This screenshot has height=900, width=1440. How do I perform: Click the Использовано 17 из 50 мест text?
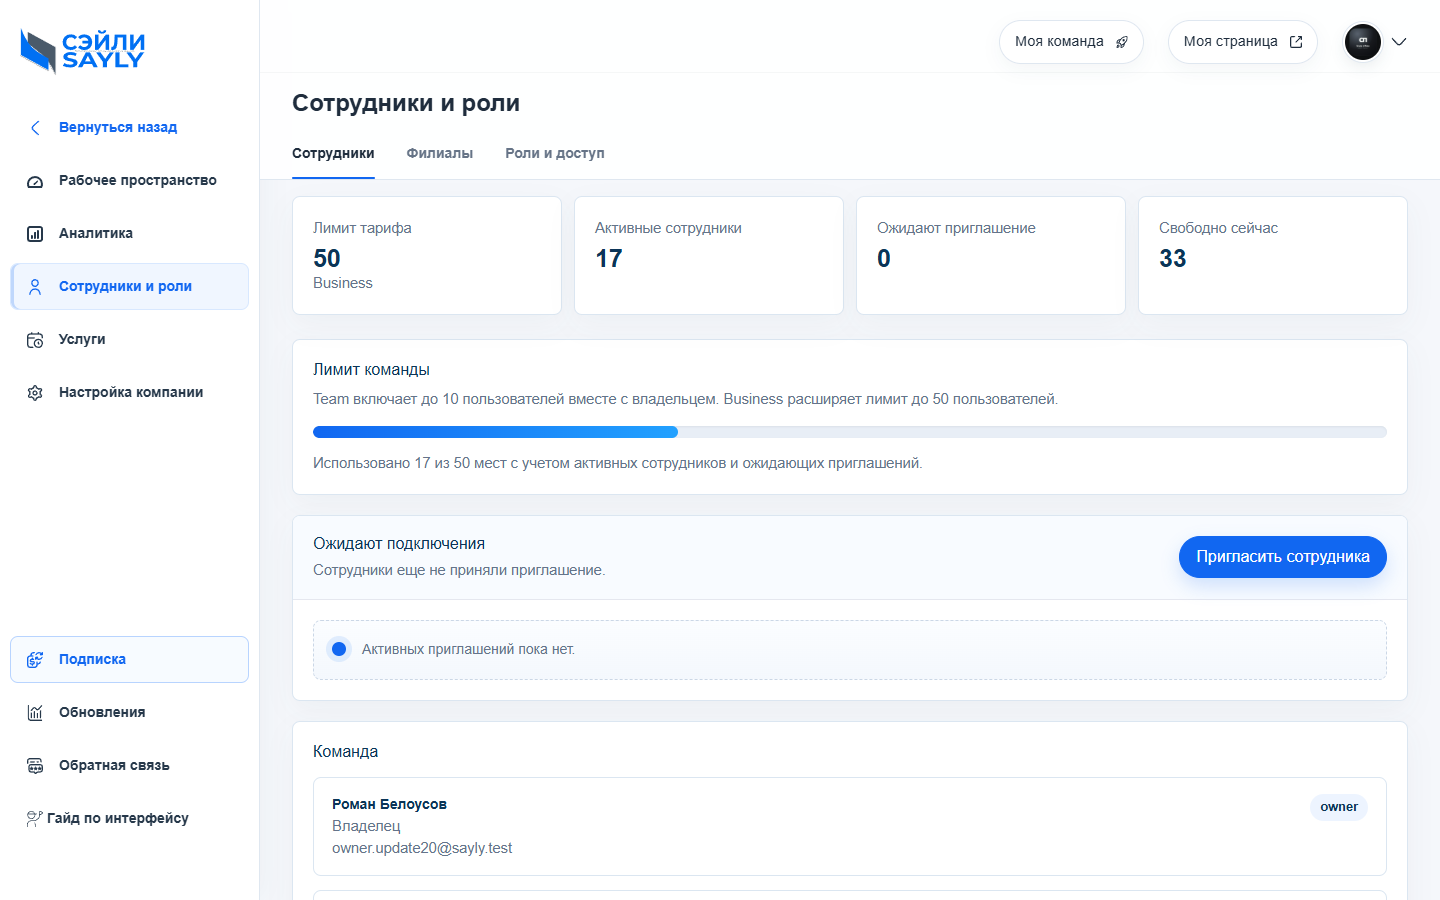[618, 464]
